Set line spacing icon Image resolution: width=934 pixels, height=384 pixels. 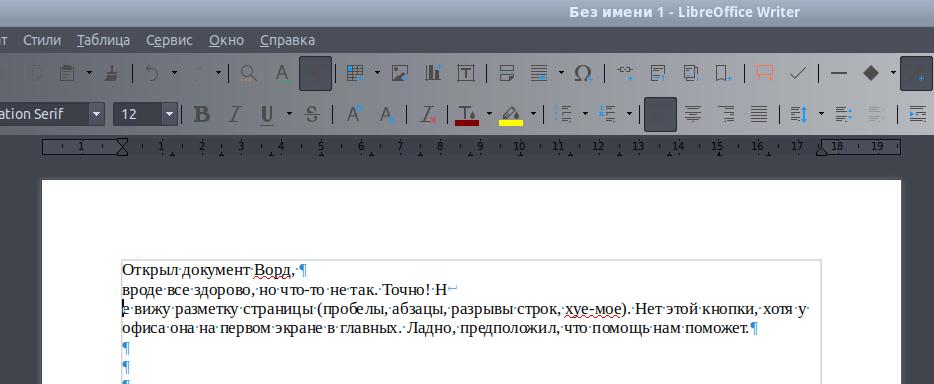pos(799,114)
